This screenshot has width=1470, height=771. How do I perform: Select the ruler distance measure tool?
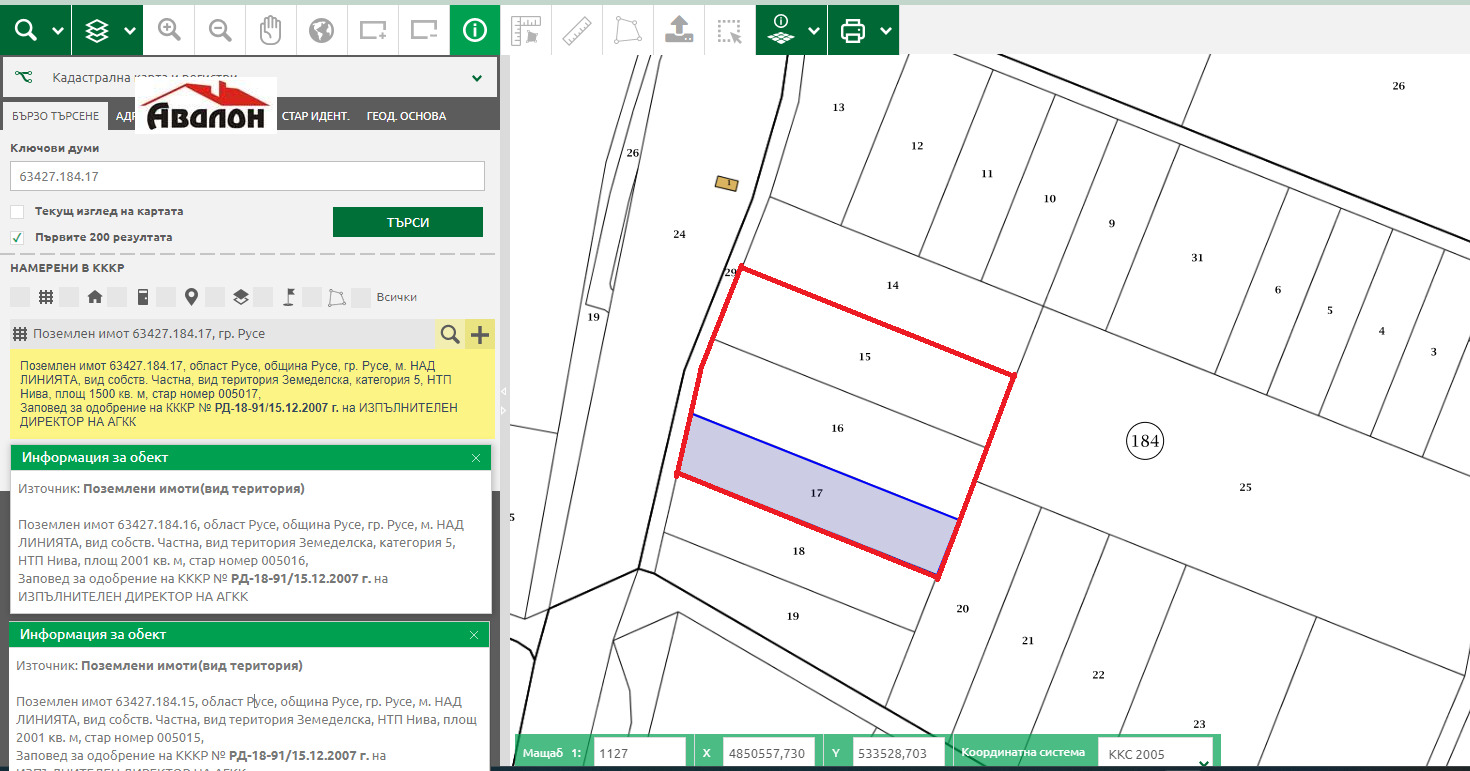coord(577,30)
